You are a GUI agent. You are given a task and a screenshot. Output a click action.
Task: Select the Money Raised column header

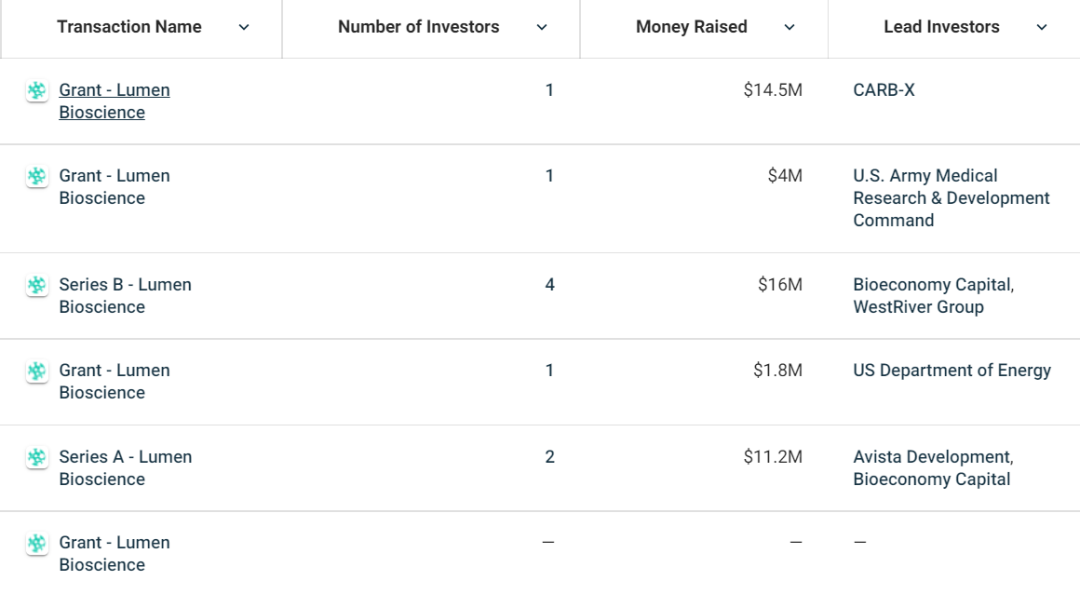pyautogui.click(x=692, y=27)
